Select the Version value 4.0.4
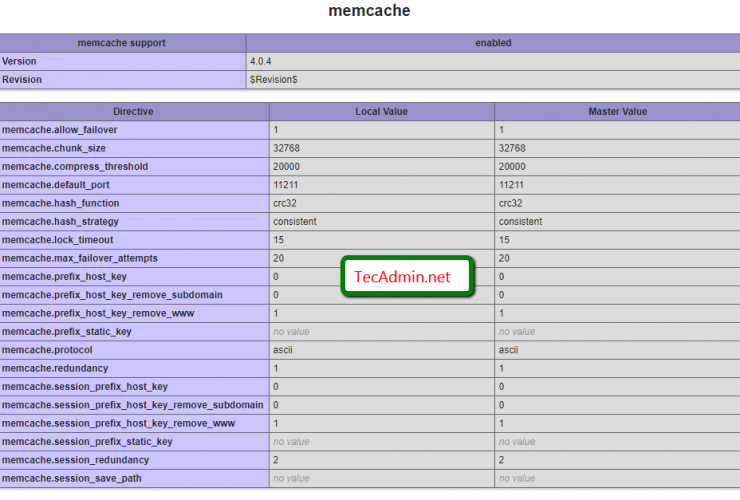Image resolution: width=740 pixels, height=500 pixels. tap(262, 61)
